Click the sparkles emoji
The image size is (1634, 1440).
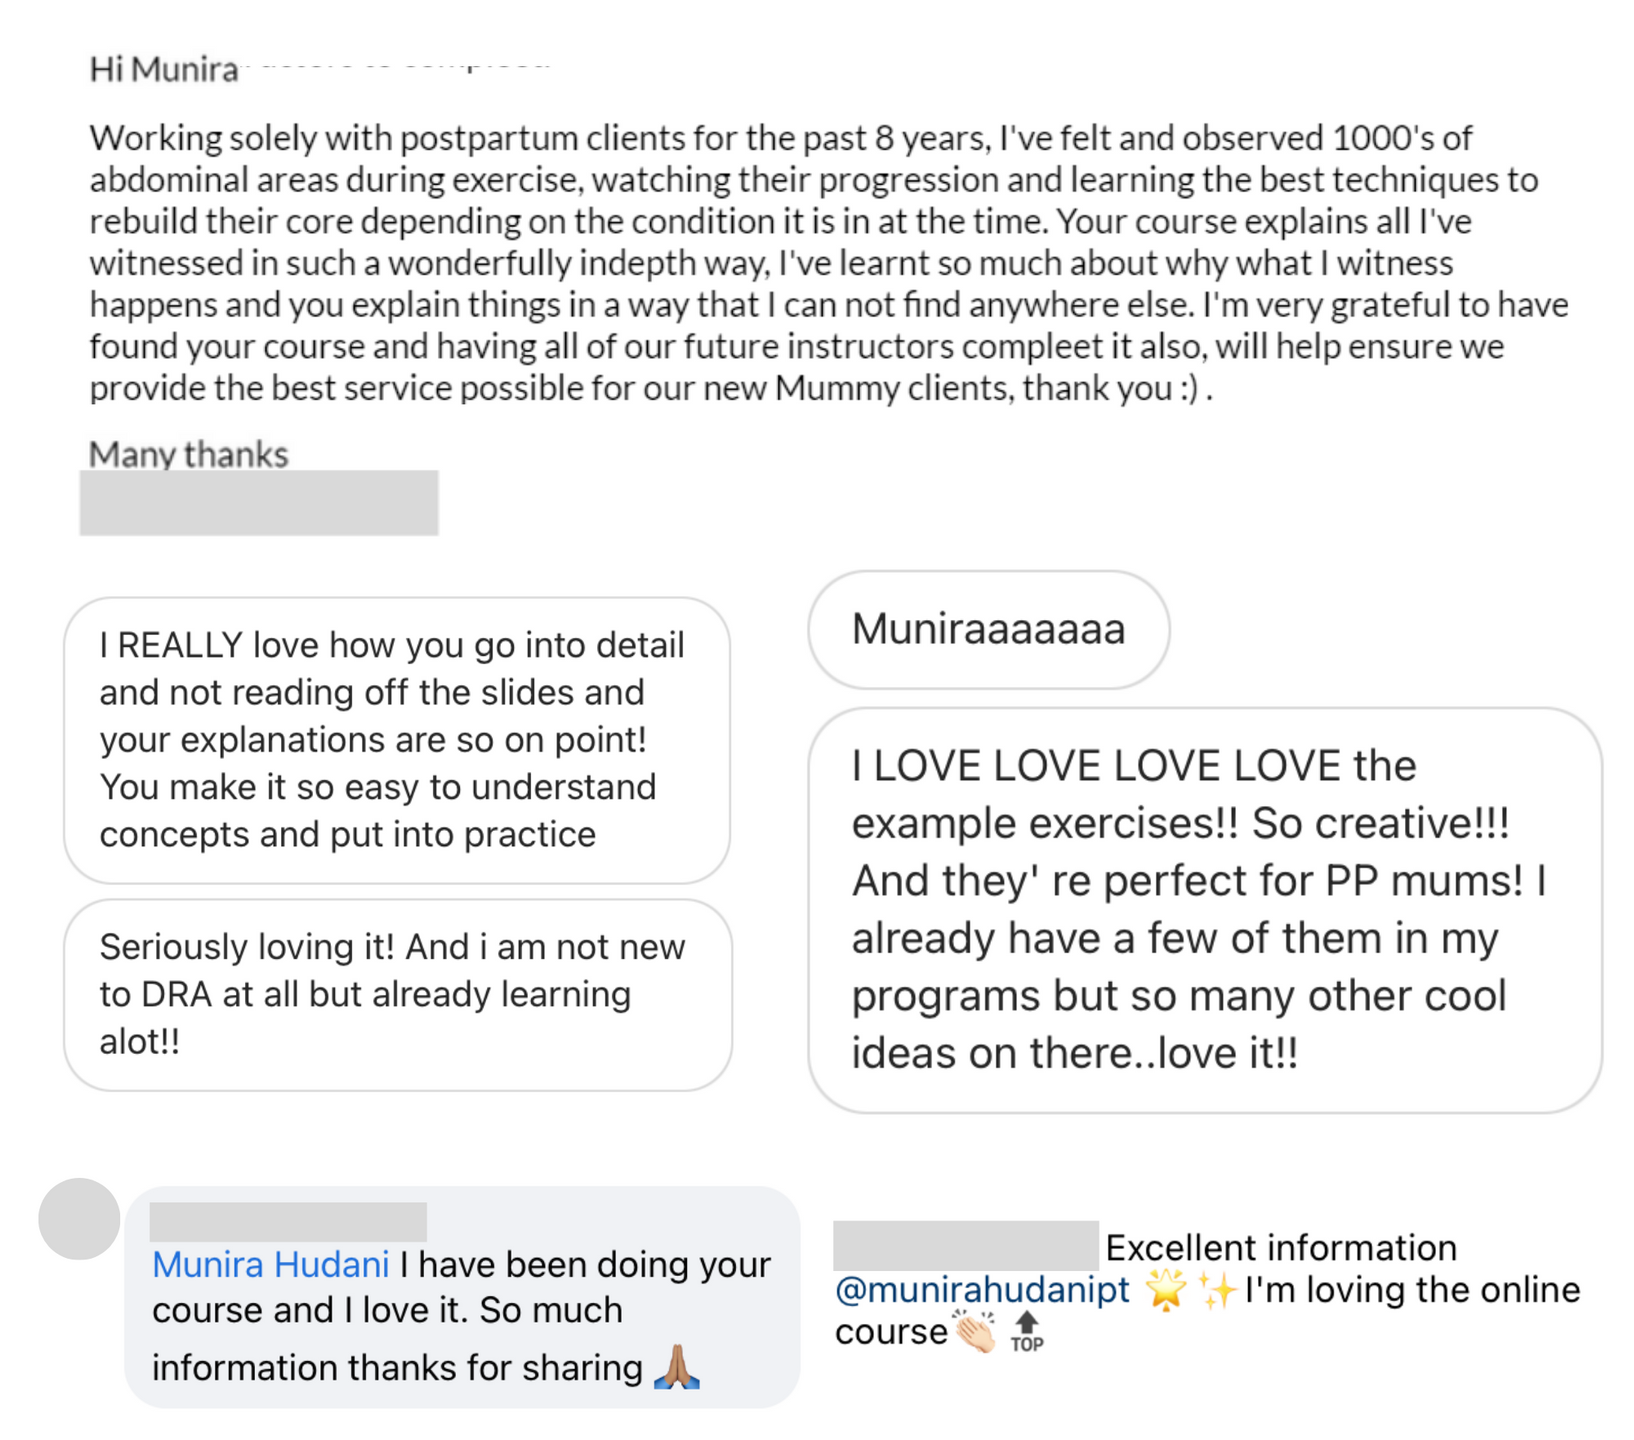[x=1218, y=1290]
